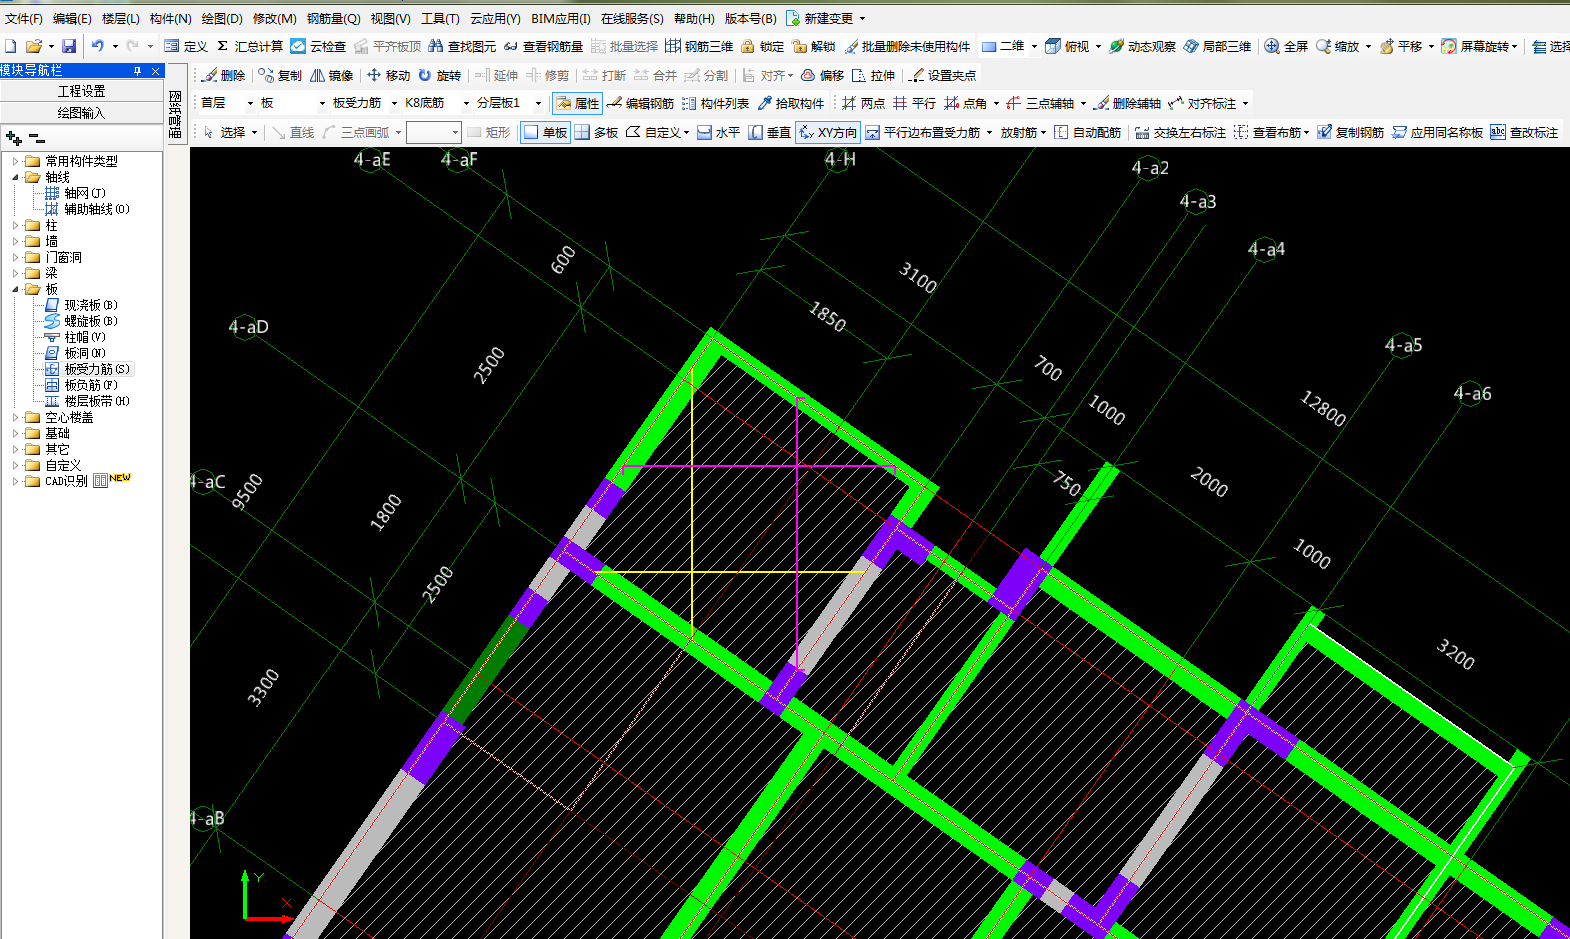Viewport: 1570px width, 939px height.
Task: Open the 帮助(H) menu
Action: point(694,18)
